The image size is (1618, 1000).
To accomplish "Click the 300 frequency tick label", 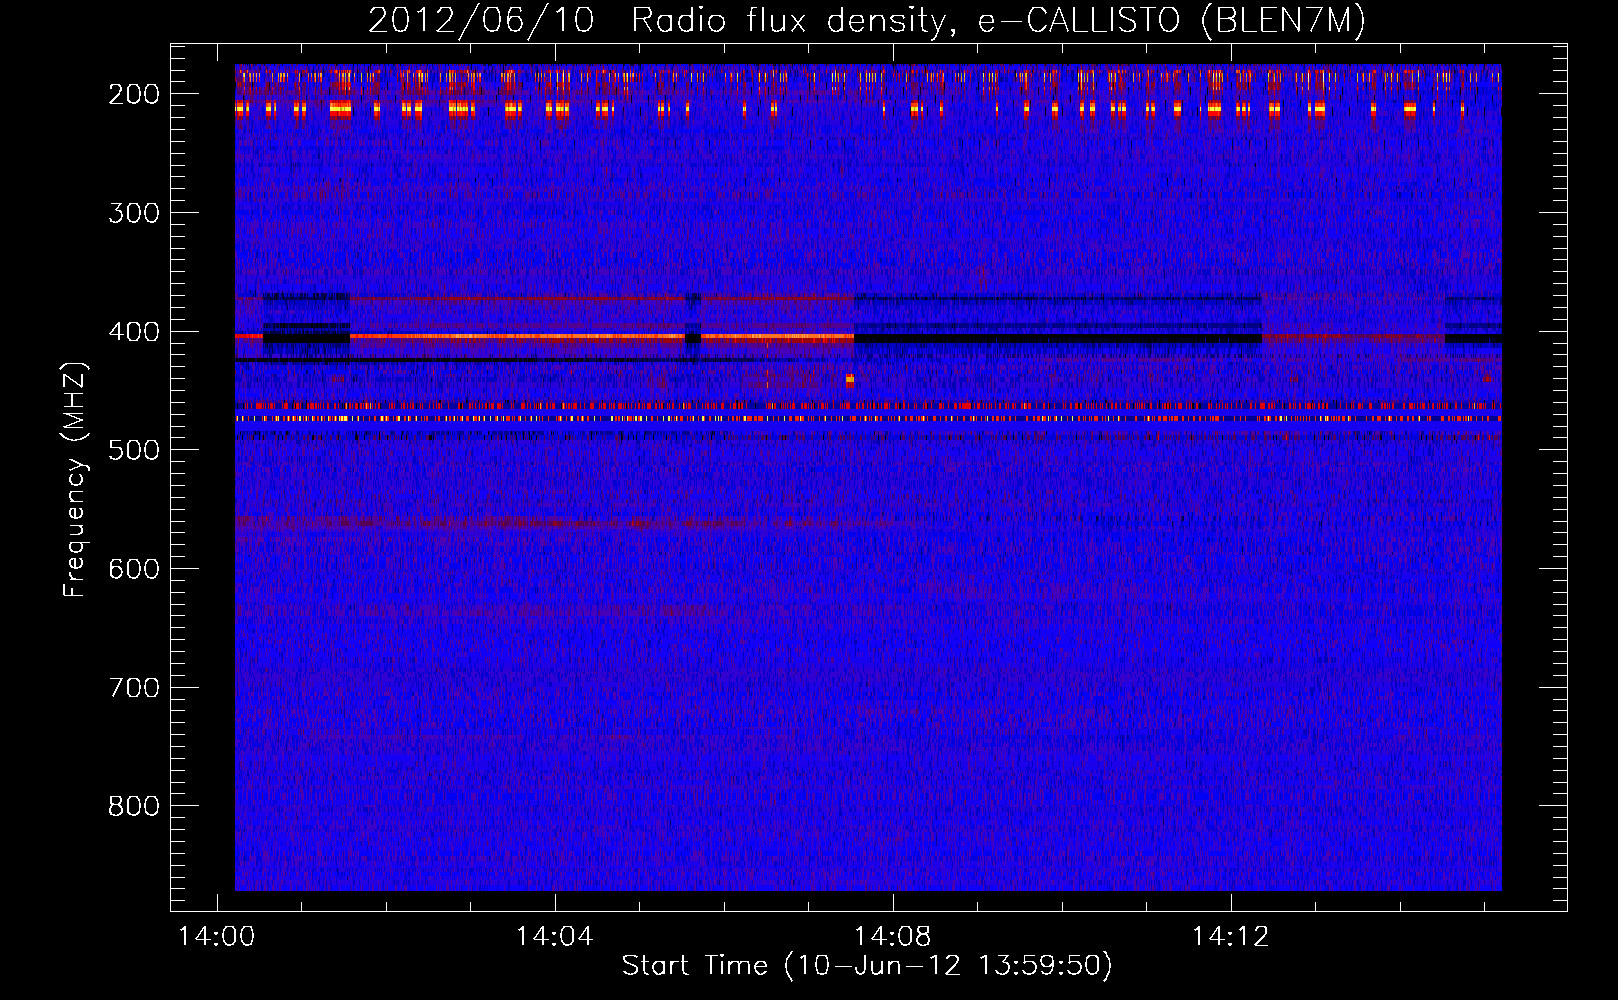I will [x=134, y=213].
